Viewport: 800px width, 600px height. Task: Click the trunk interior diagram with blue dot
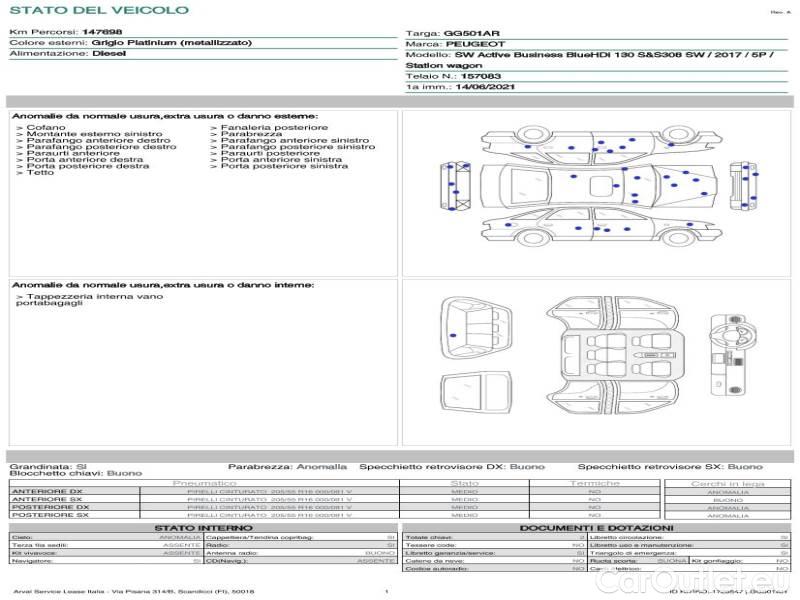(x=477, y=330)
